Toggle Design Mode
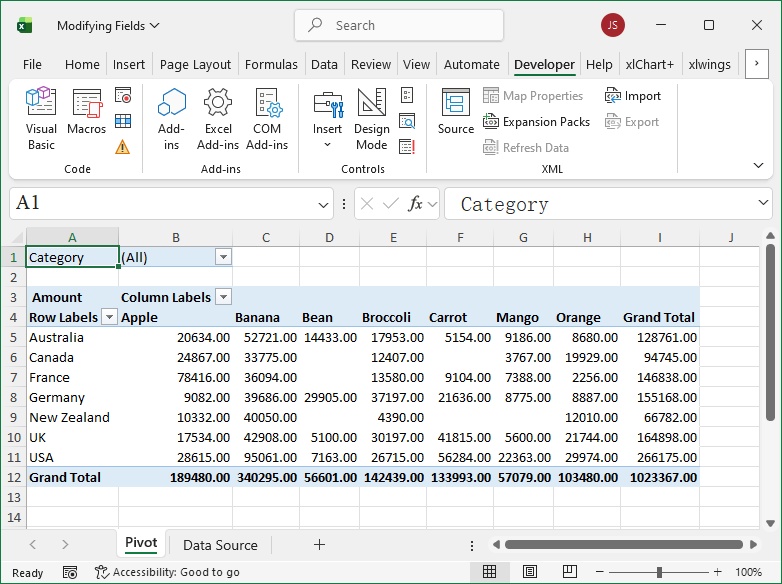The width and height of the screenshot is (782, 584). 372,119
